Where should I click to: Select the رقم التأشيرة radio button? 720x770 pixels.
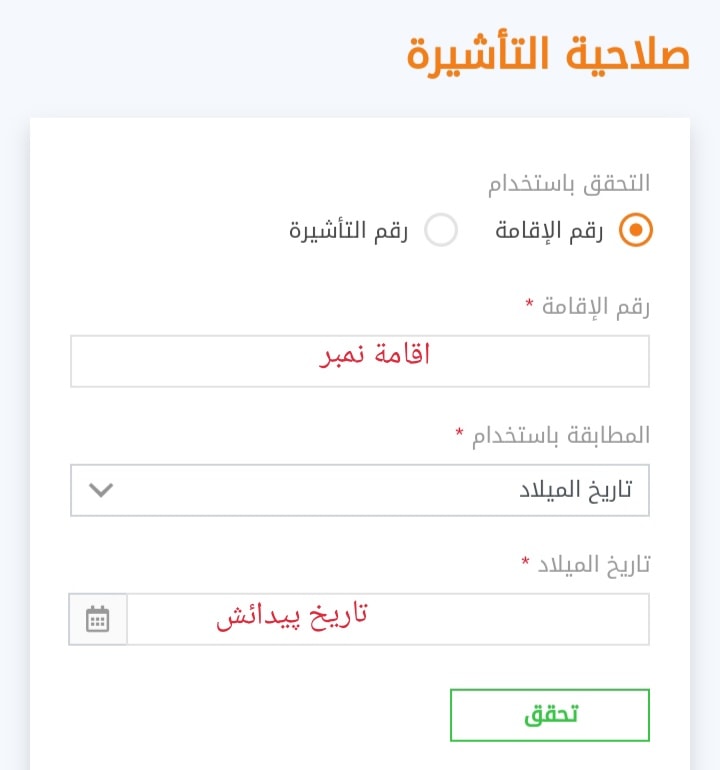[441, 230]
